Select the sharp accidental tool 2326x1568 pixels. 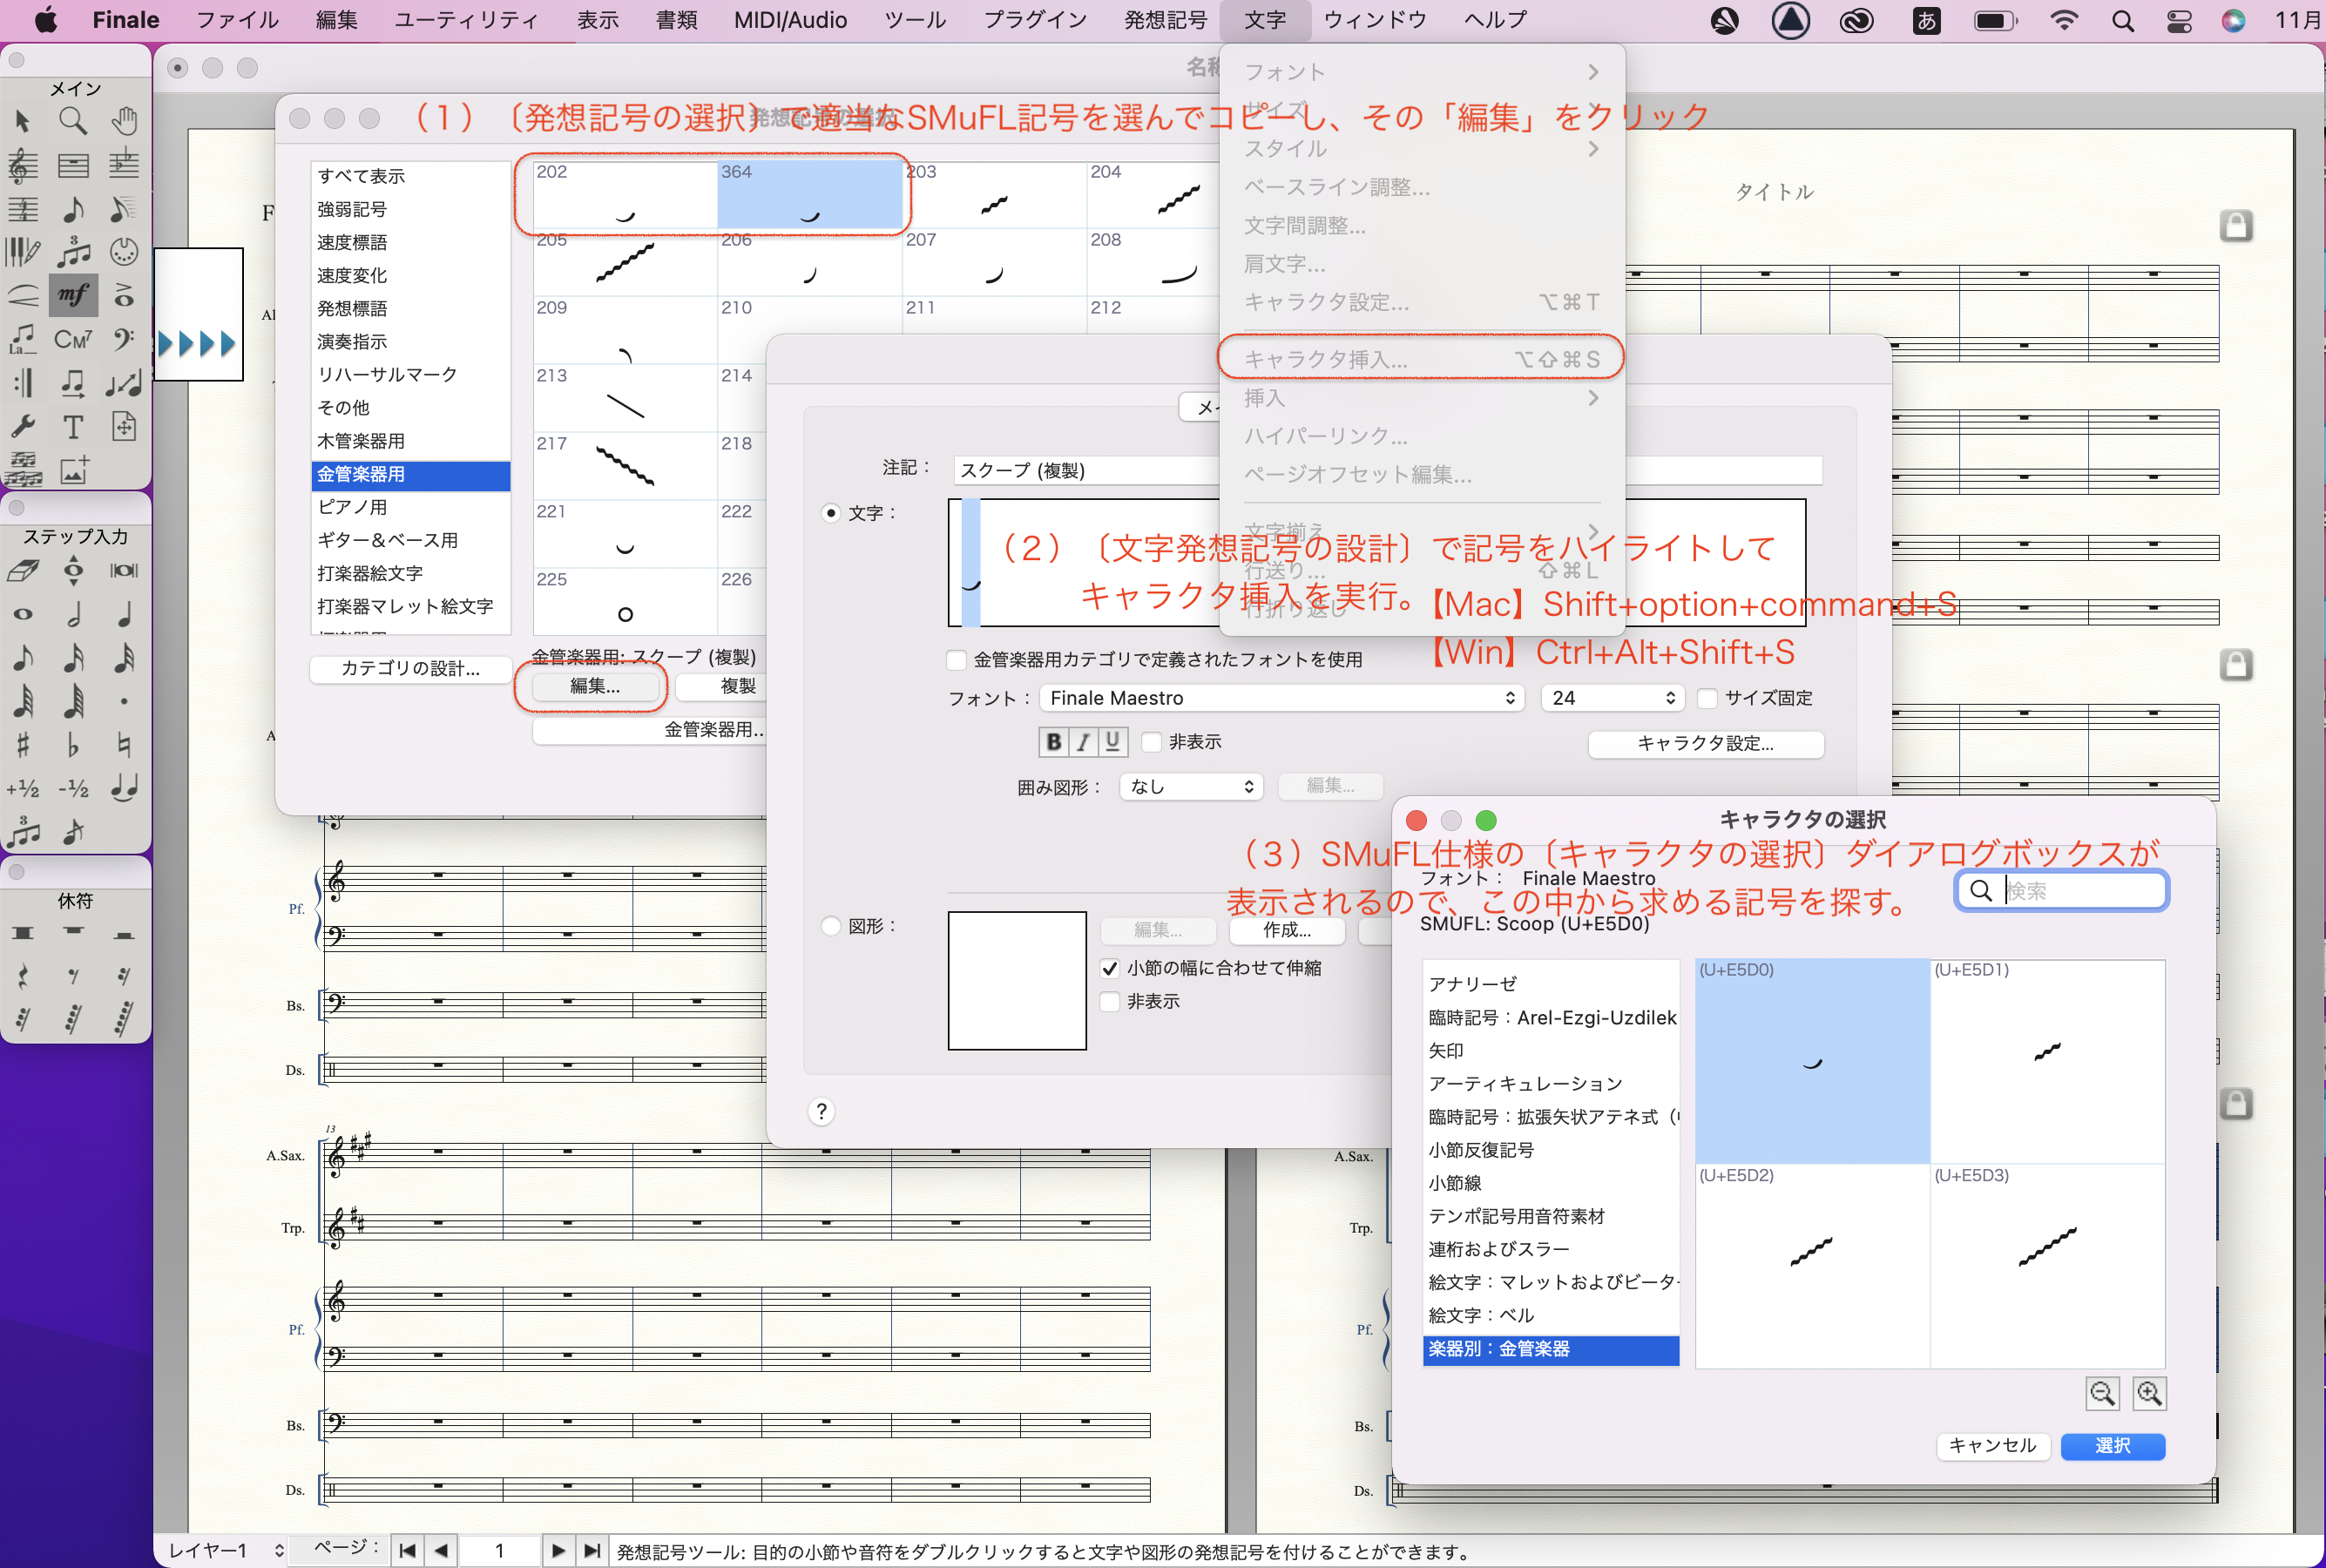tap(23, 745)
